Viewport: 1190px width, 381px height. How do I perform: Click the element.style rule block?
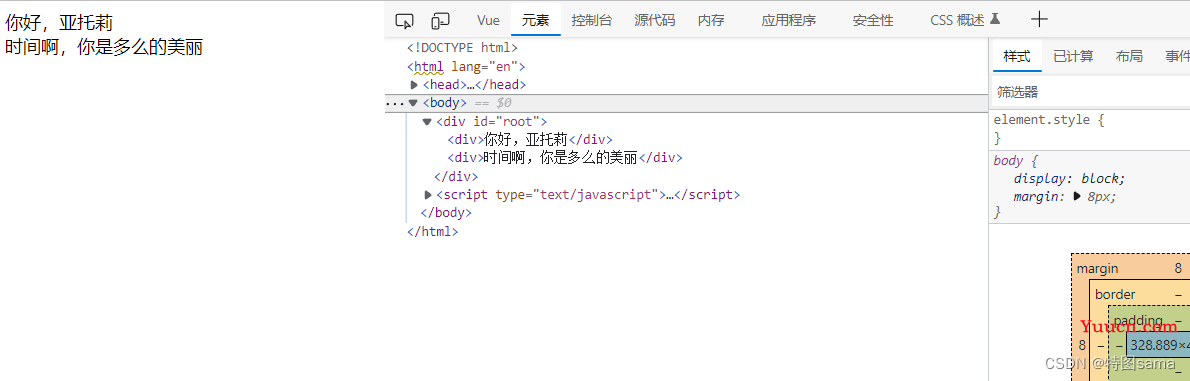[x=1091, y=129]
